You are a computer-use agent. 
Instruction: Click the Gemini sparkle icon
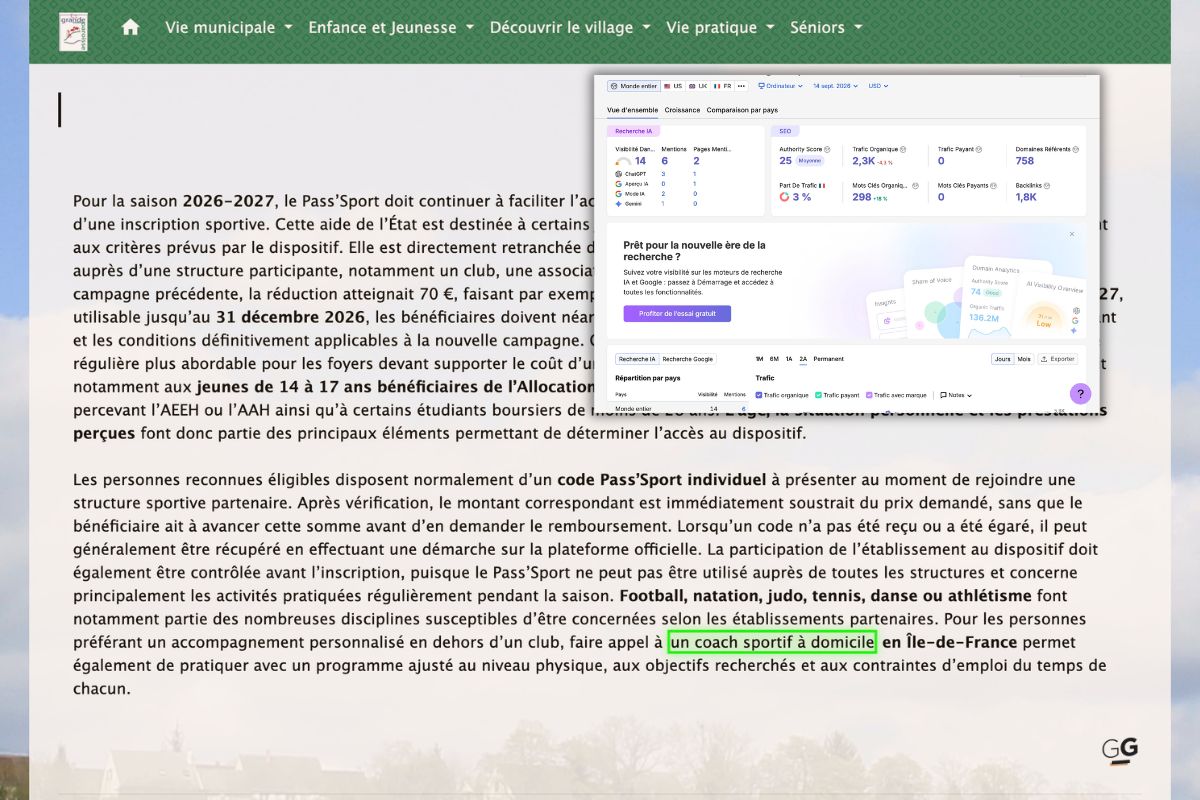point(618,203)
